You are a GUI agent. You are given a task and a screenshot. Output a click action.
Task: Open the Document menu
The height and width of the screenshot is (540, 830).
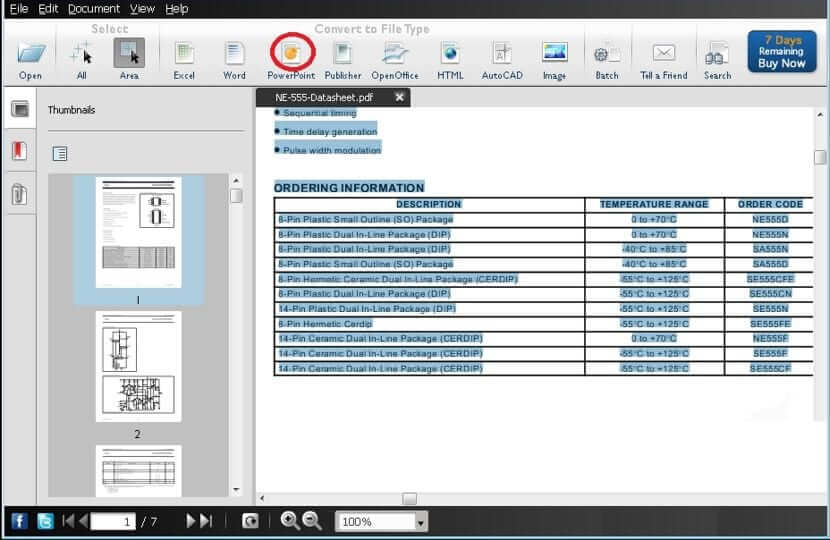(94, 8)
